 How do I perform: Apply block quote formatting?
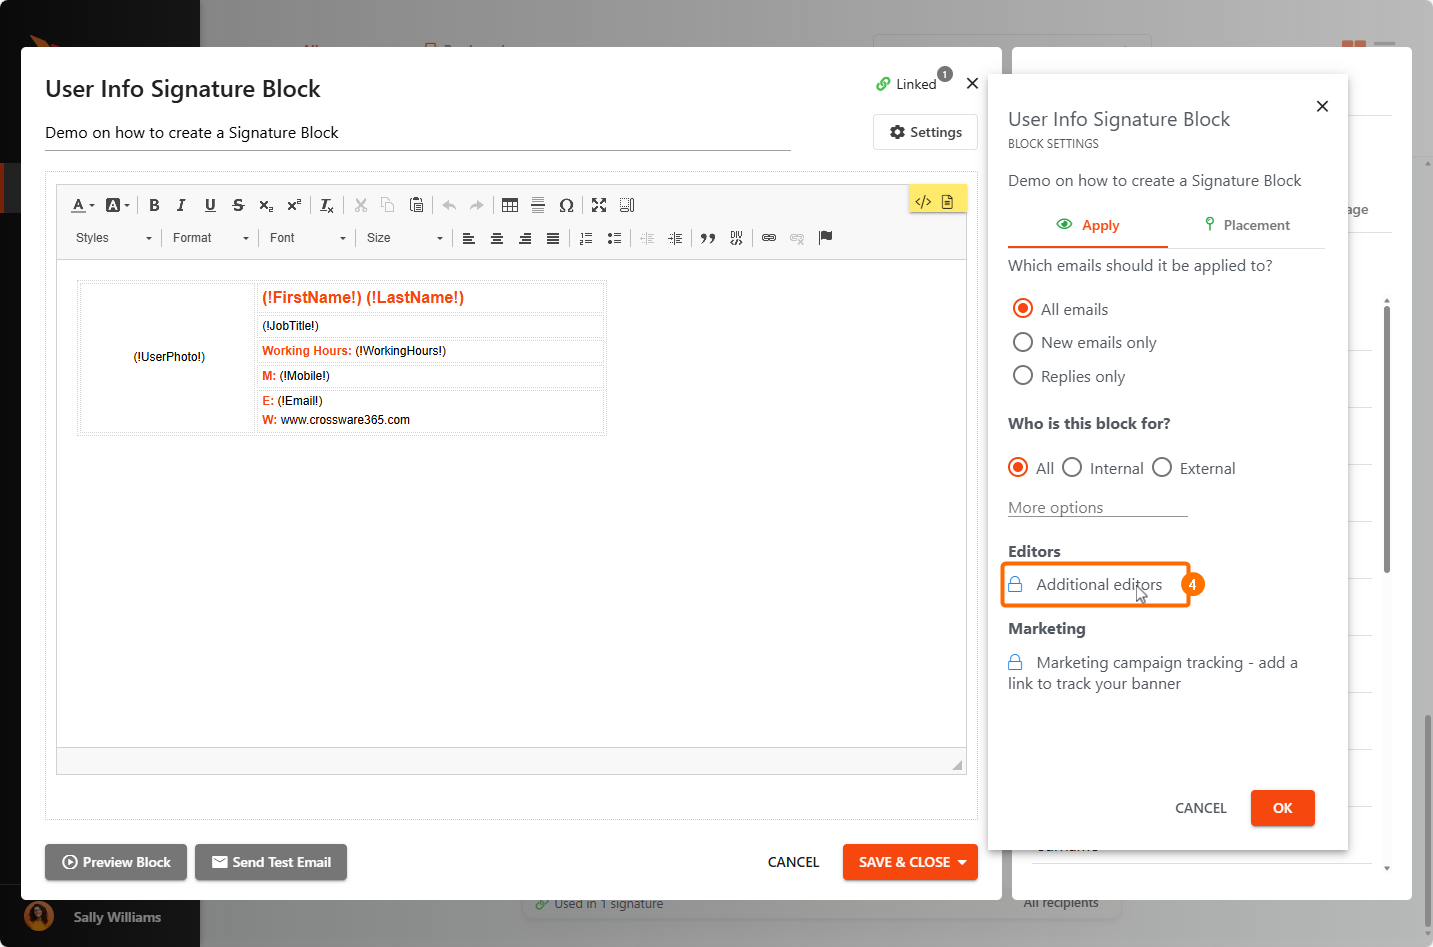708,238
